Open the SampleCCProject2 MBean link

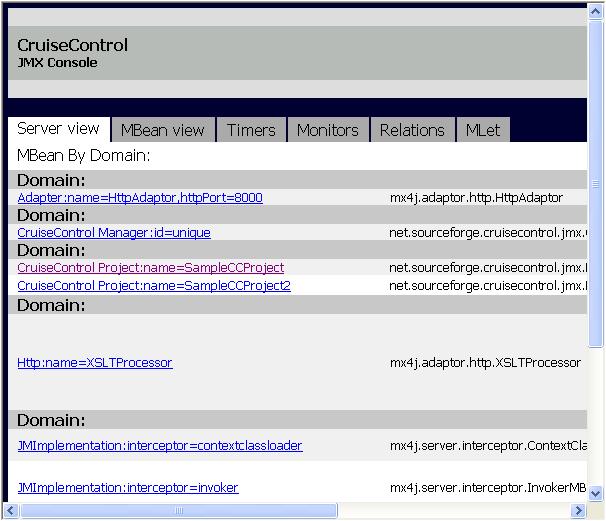click(x=154, y=286)
